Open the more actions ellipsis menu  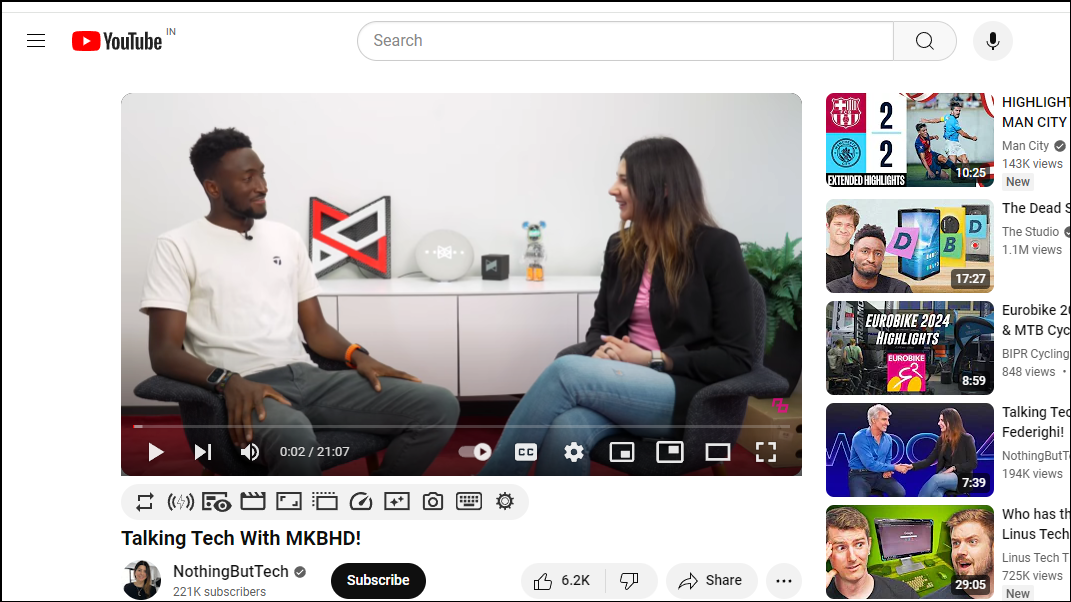click(x=784, y=580)
